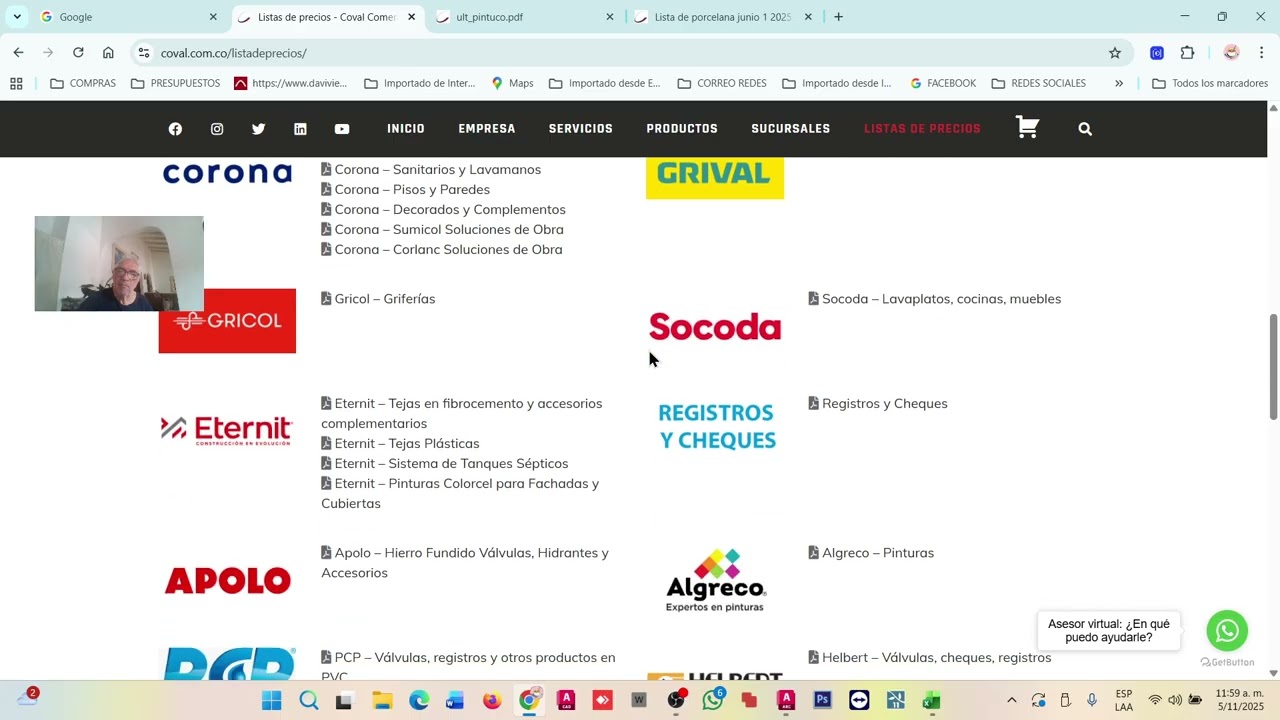Open the EMPRESA menu item
This screenshot has height=720, width=1280.
tap(487, 129)
